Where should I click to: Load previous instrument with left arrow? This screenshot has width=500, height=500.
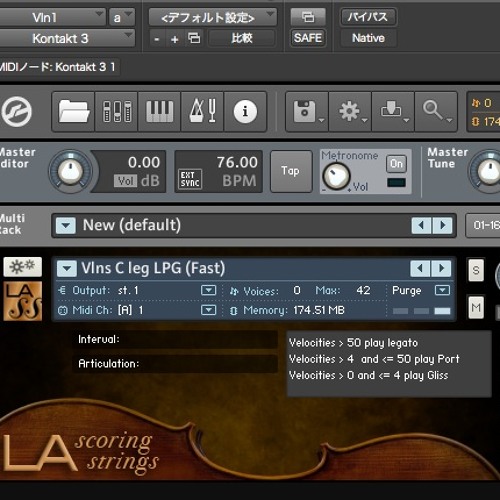(420, 268)
